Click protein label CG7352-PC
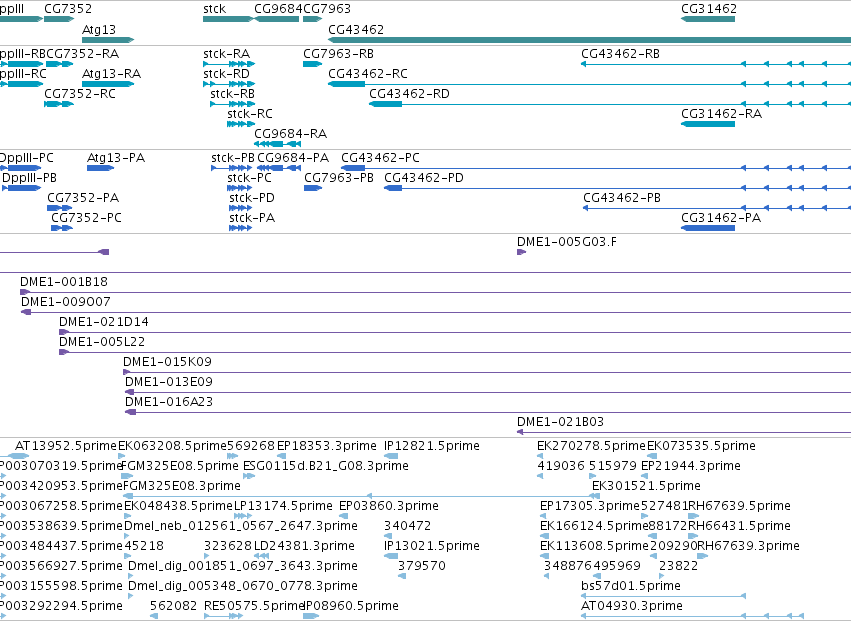The height and width of the screenshot is (621, 851). click(x=86, y=218)
